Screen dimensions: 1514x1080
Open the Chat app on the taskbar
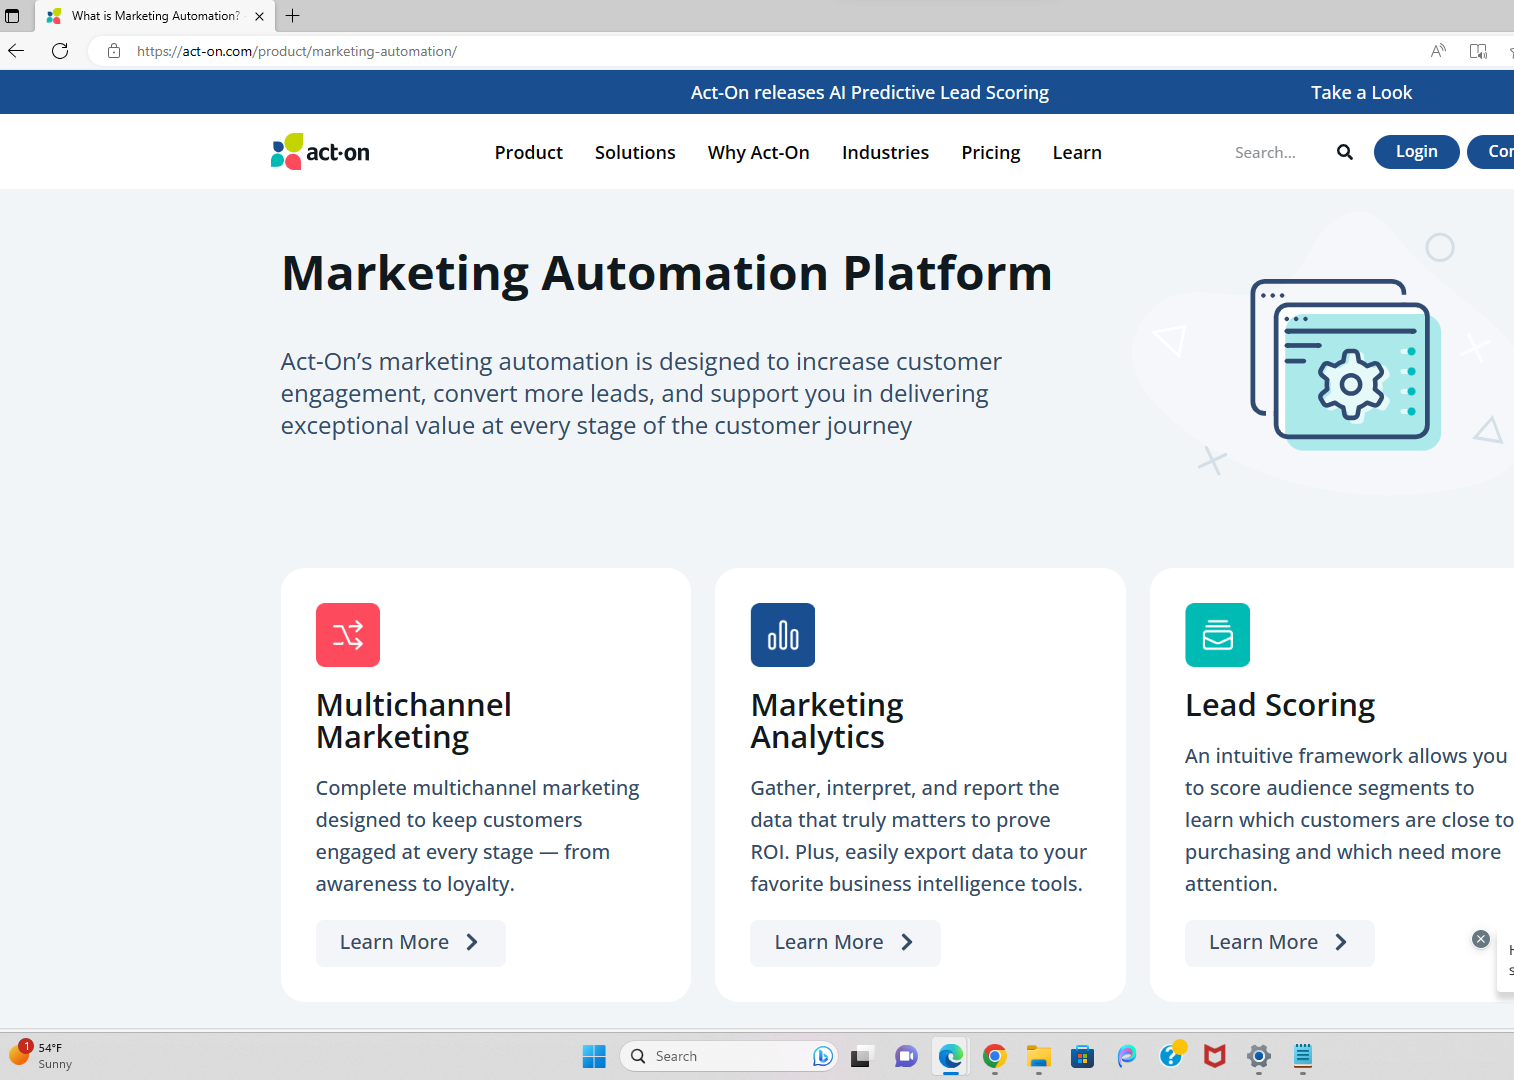(906, 1056)
